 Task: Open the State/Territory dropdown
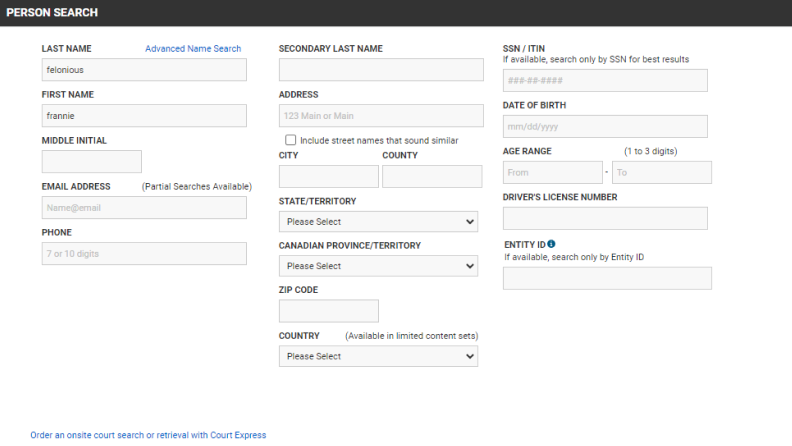click(x=378, y=221)
